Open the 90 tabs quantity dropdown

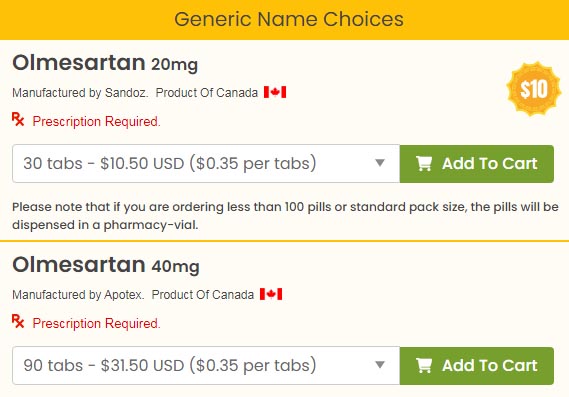pos(206,365)
